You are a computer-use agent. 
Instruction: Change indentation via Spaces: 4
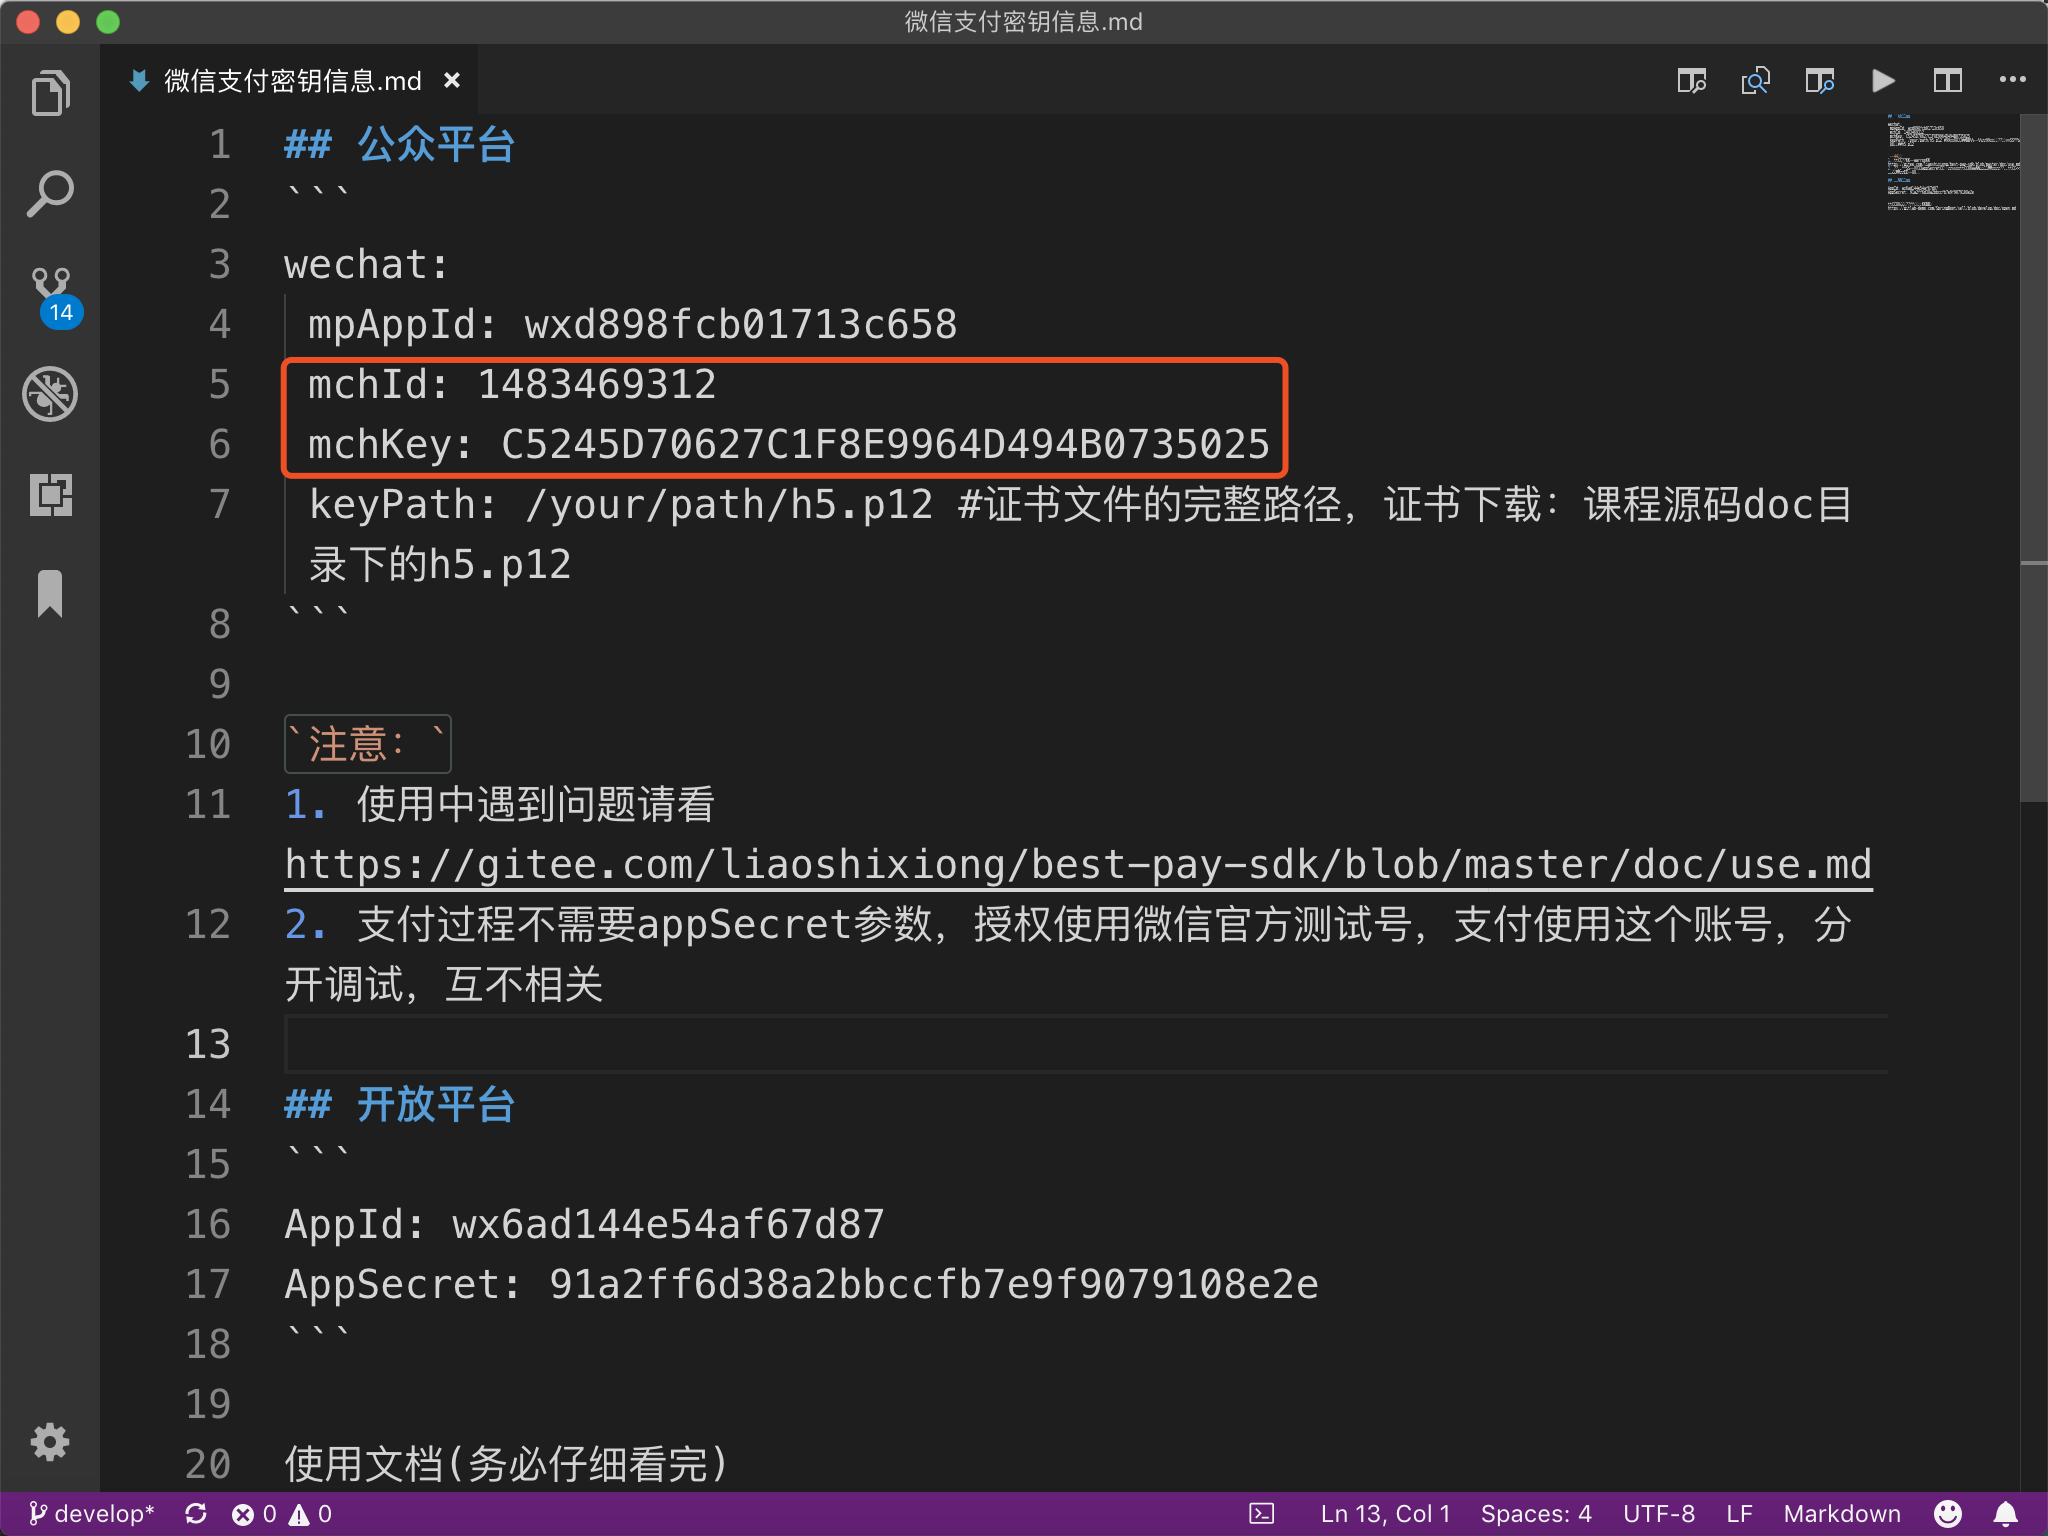(x=1536, y=1514)
